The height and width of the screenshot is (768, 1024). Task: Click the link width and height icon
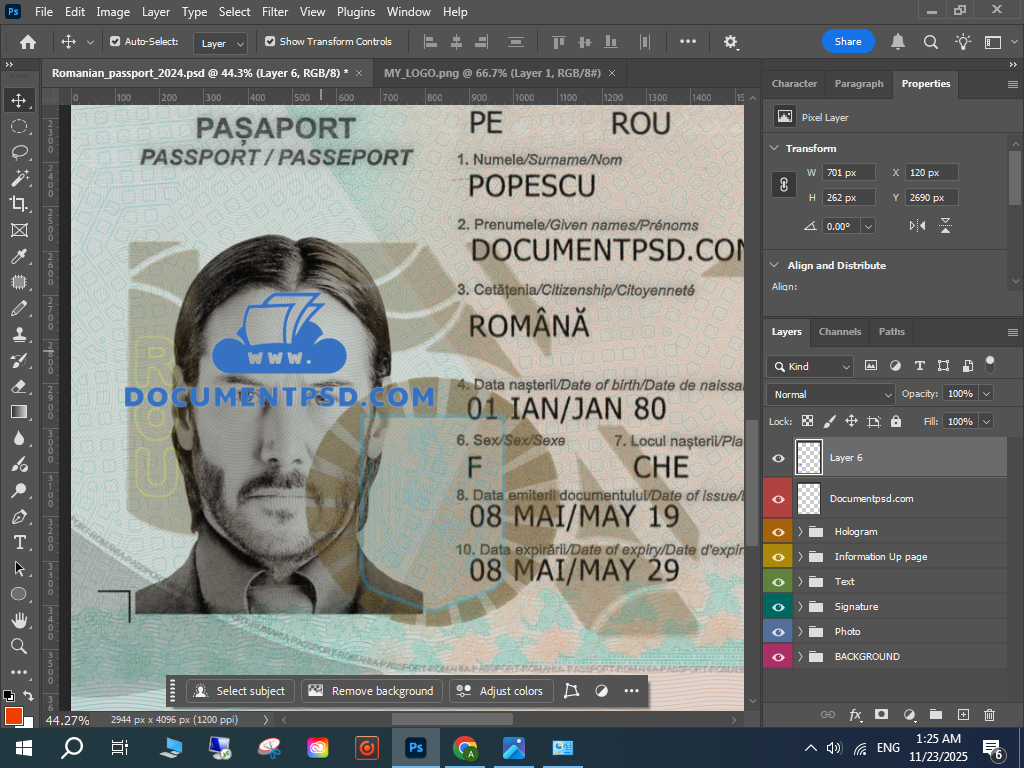point(785,185)
